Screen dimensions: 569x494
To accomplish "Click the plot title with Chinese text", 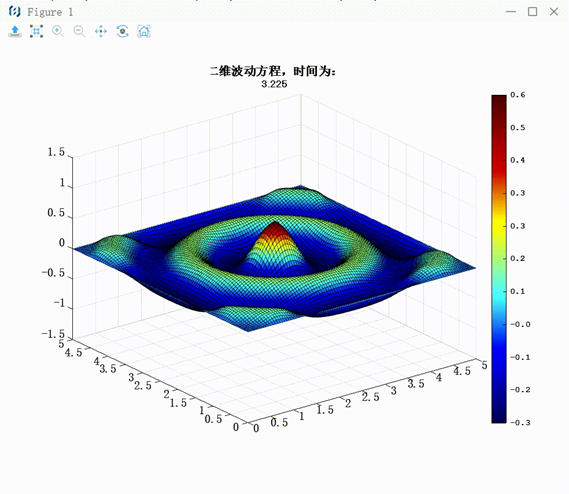I will point(273,71).
